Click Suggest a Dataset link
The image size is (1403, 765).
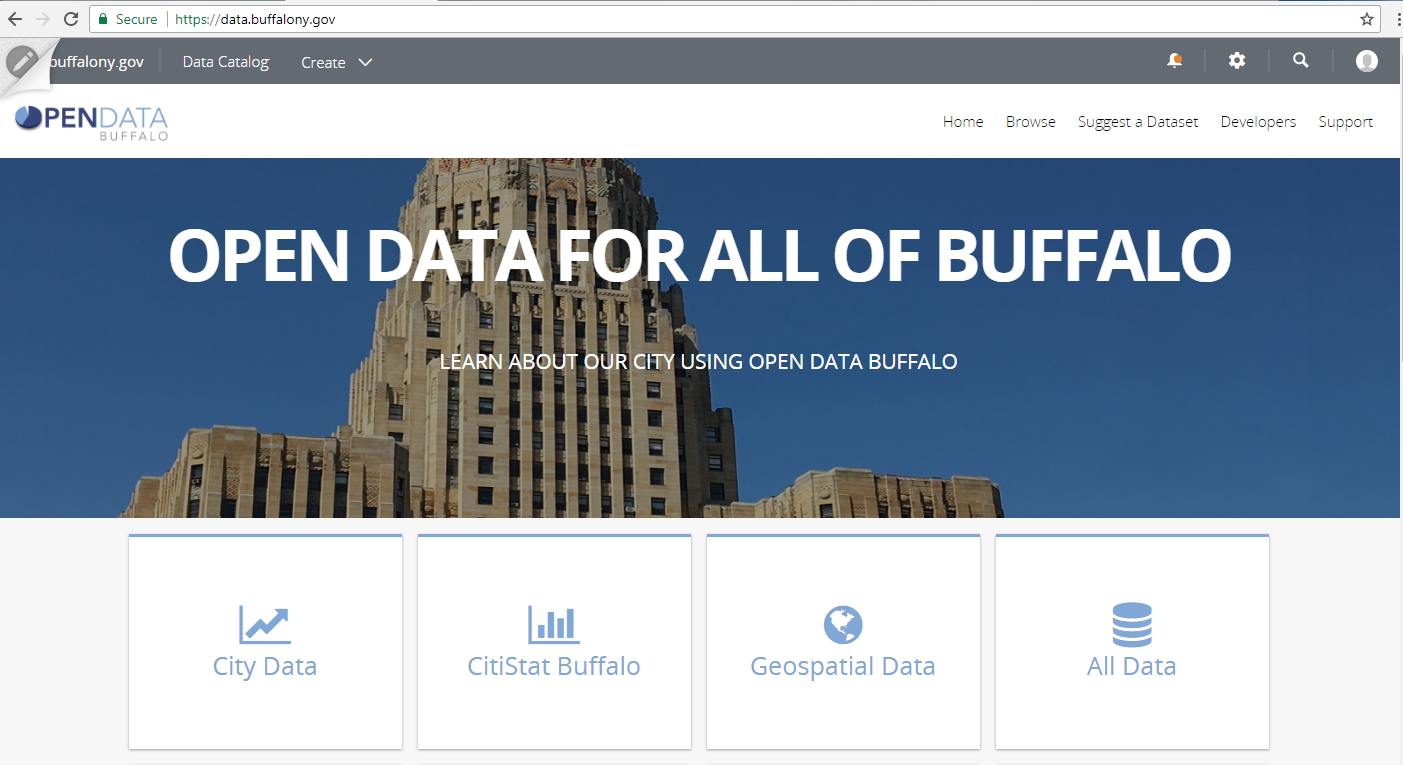1137,122
